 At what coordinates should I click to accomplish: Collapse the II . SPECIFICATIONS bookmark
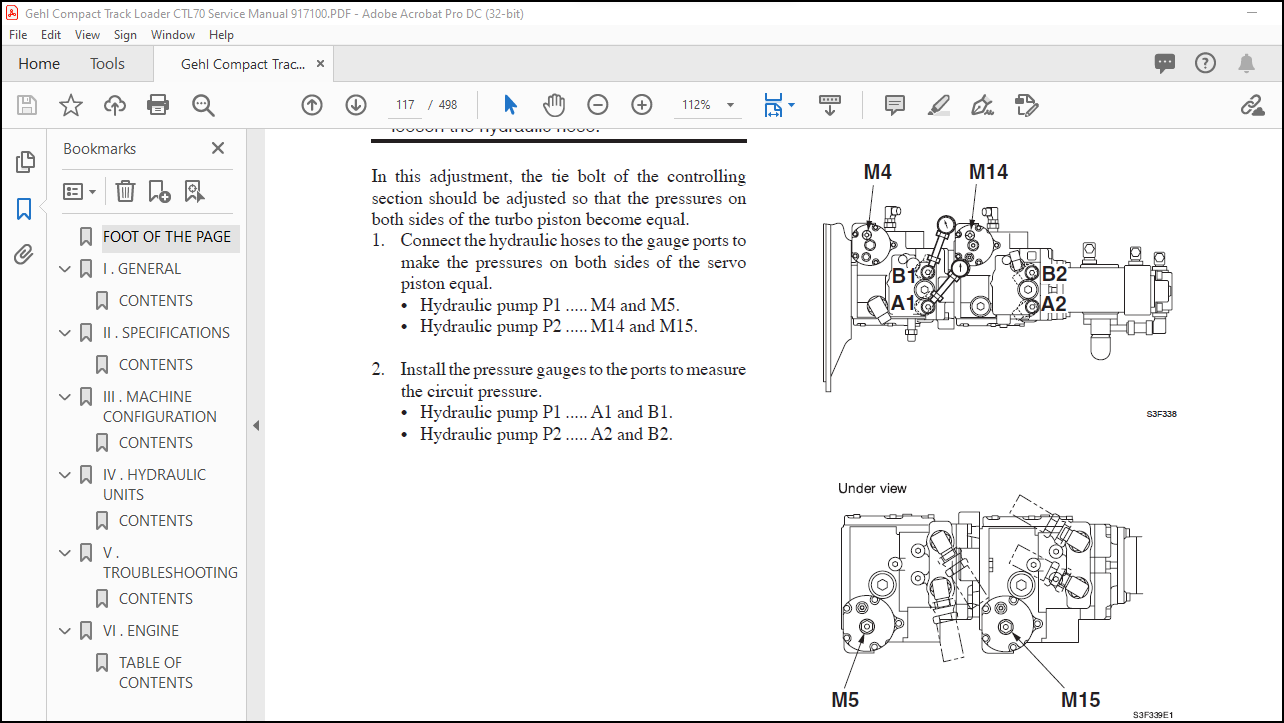pos(65,333)
